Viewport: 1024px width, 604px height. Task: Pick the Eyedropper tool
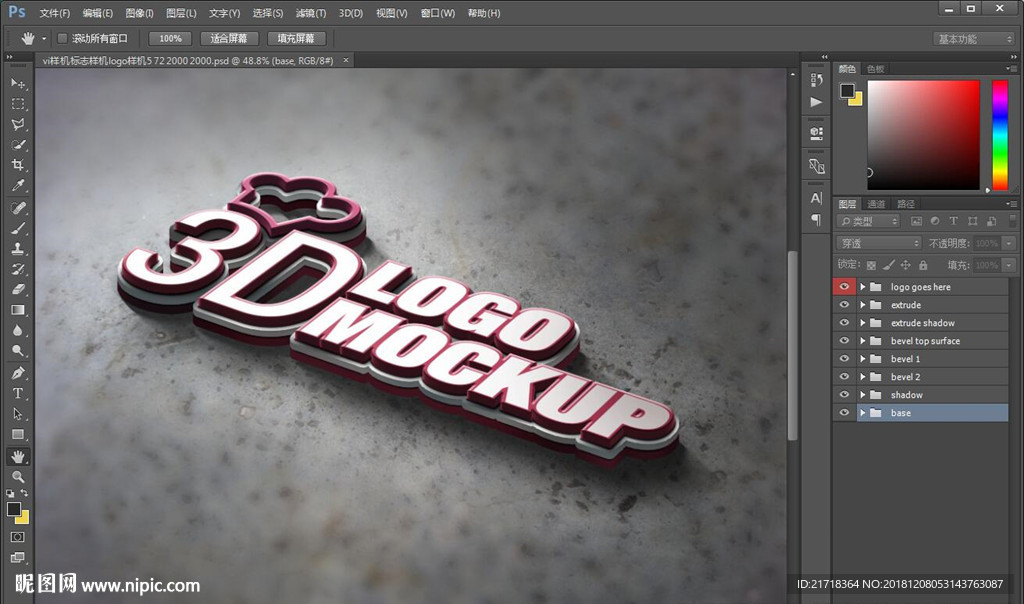(x=18, y=187)
